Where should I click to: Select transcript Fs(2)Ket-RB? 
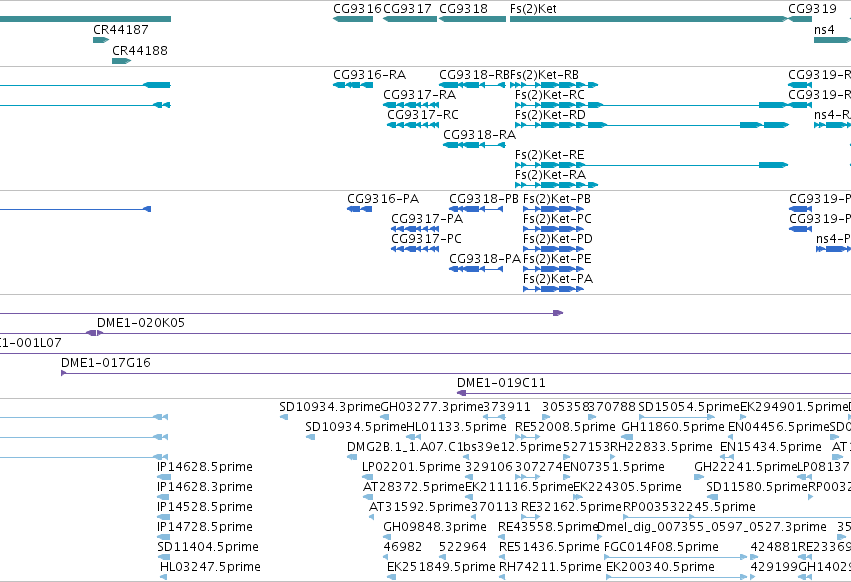[x=554, y=85]
